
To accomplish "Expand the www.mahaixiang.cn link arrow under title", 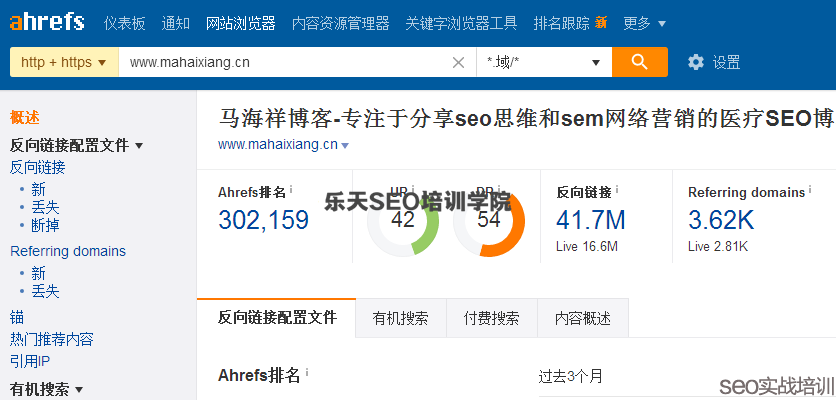I will pyautogui.click(x=345, y=146).
